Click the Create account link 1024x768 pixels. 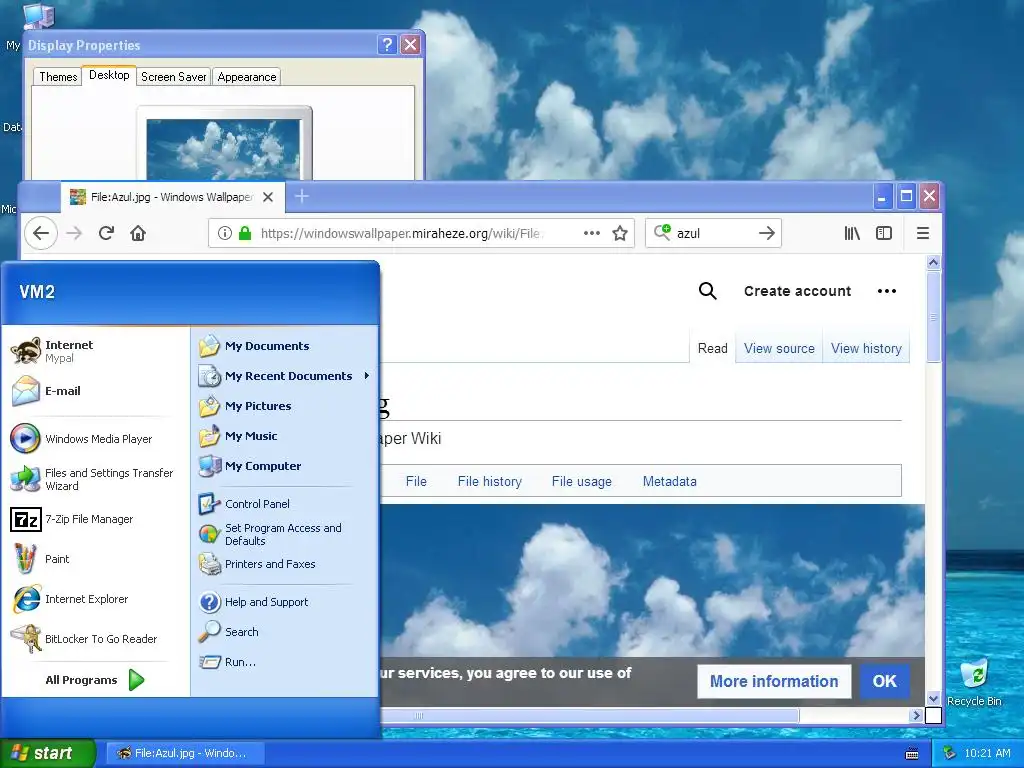[x=797, y=291]
